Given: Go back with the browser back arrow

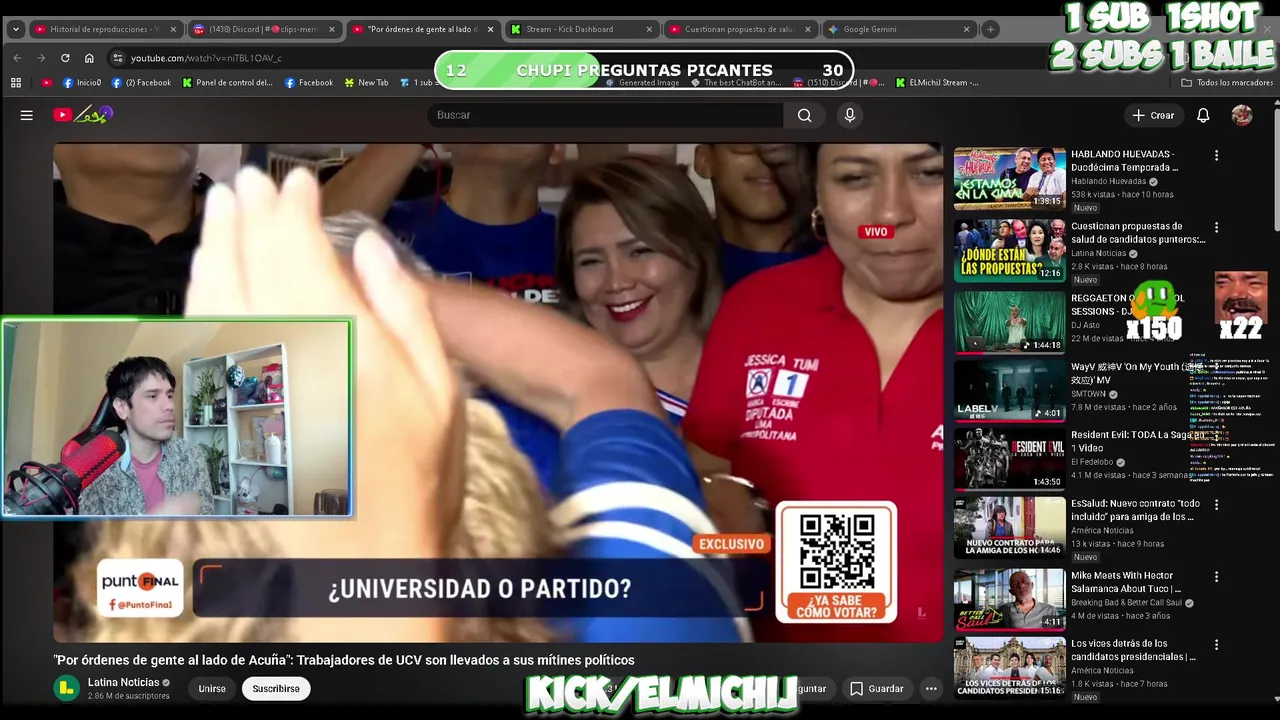Looking at the screenshot, I should pyautogui.click(x=17, y=58).
